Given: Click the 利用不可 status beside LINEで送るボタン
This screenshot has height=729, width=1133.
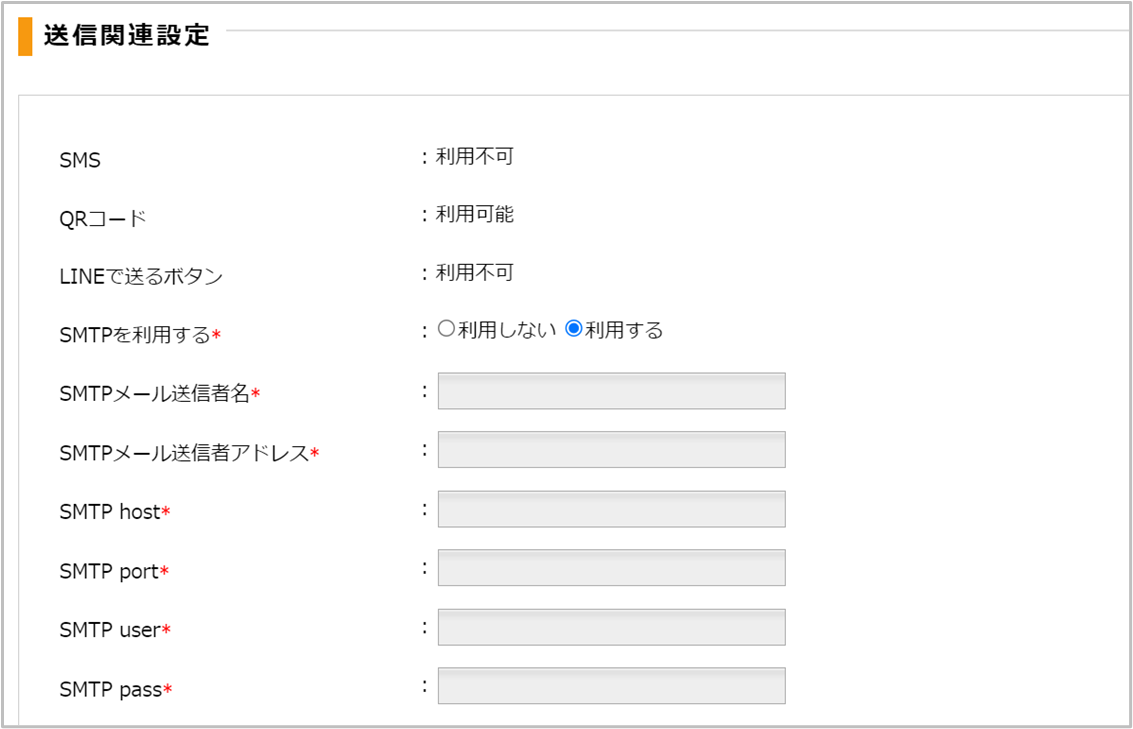Looking at the screenshot, I should 474,273.
